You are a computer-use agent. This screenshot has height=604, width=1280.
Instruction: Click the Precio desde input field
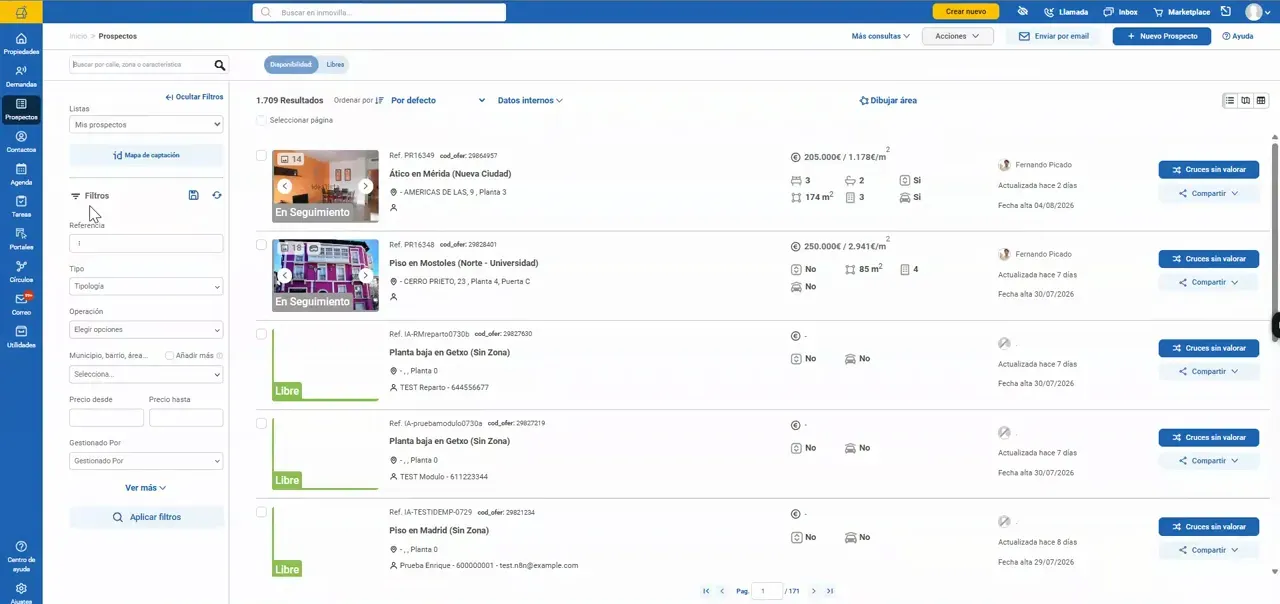tap(106, 418)
